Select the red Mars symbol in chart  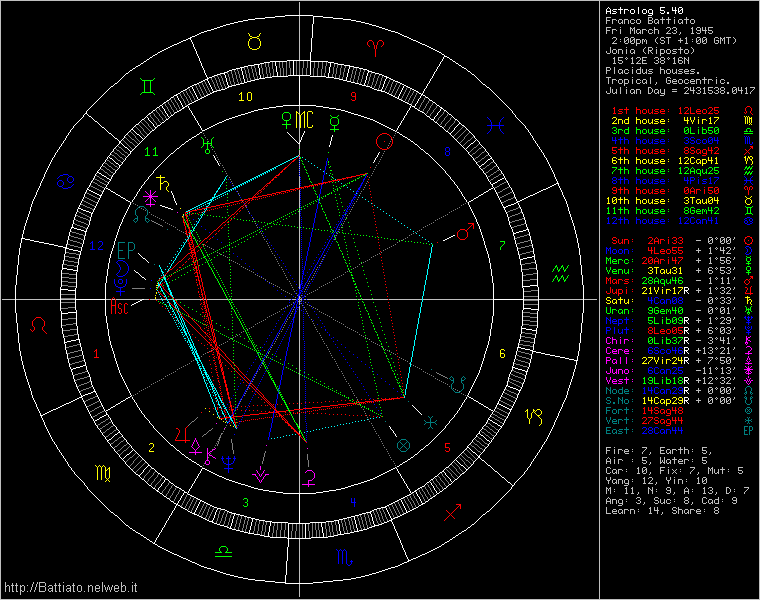click(463, 234)
